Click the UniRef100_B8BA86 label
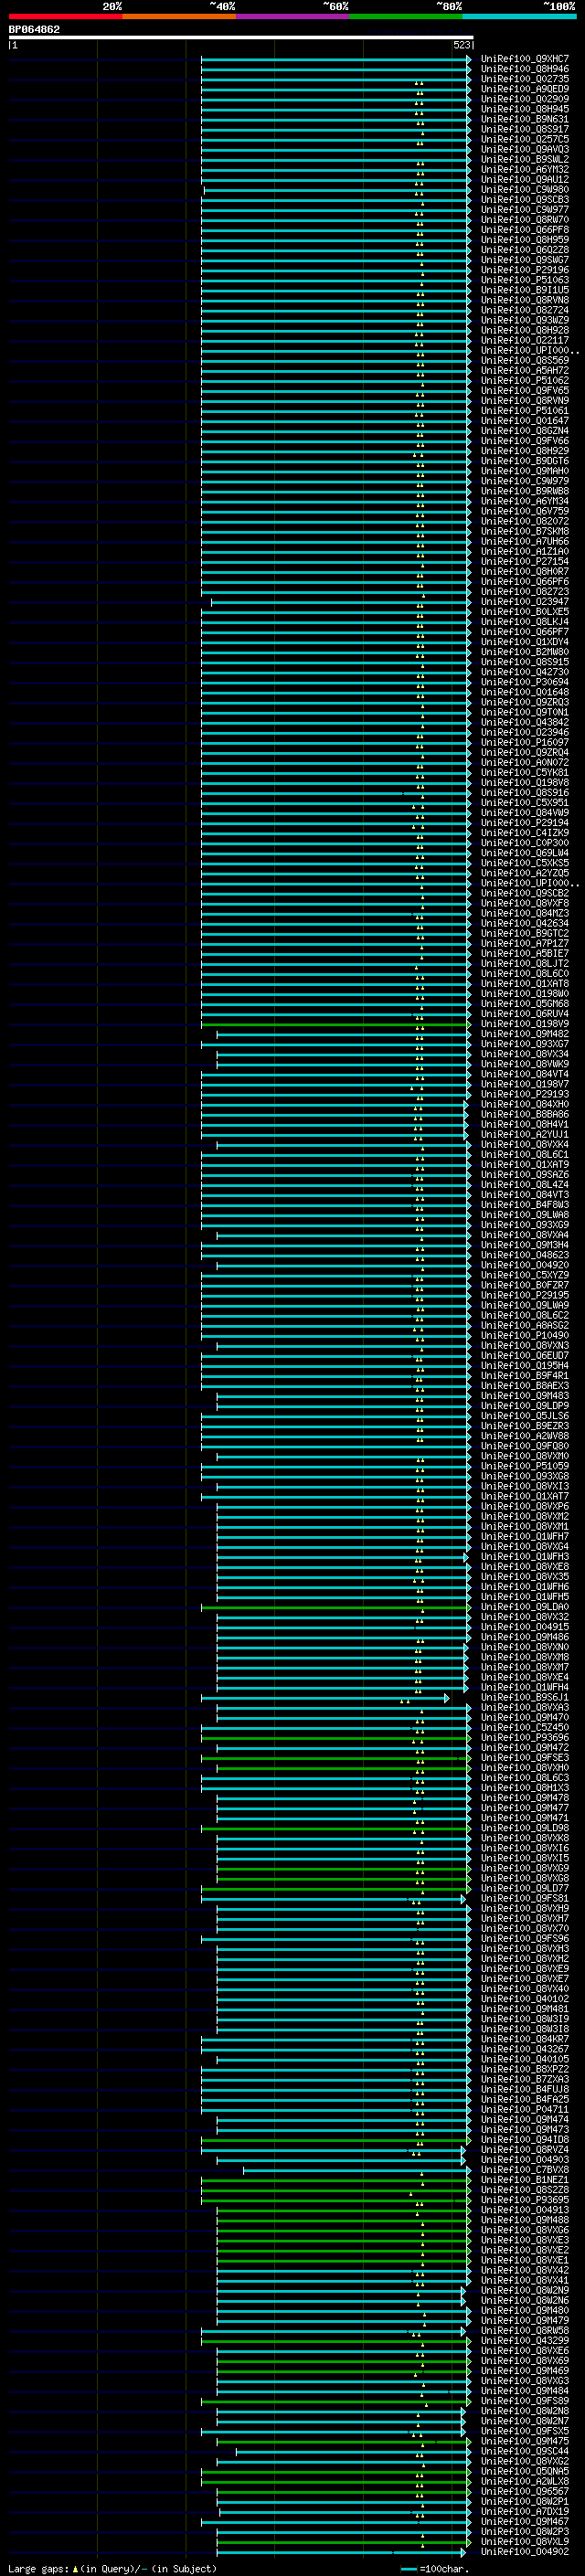Image resolution: width=585 pixels, height=2576 pixels. (524, 1114)
